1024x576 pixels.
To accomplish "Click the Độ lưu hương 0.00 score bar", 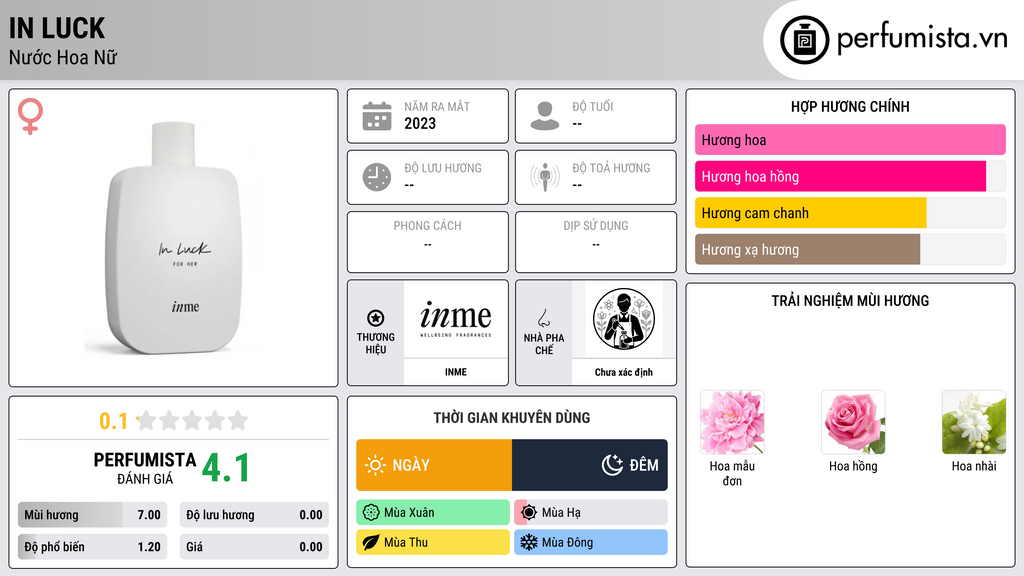I will tap(254, 515).
